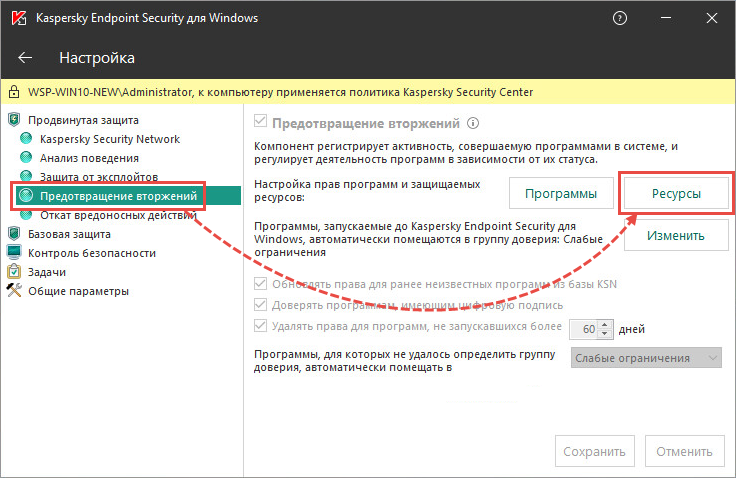Close the Kaspersky Endpoint Security window
This screenshot has width=736, height=478.
(x=712, y=18)
